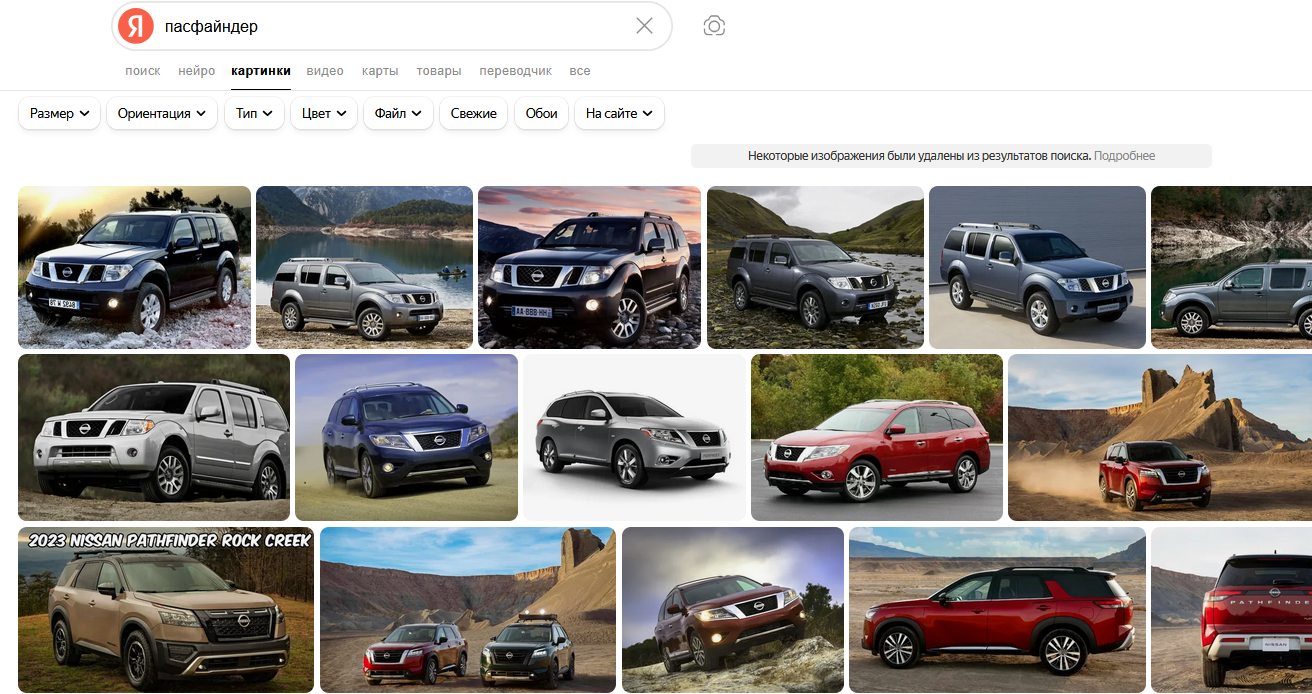Image resolution: width=1312 pixels, height=694 pixels.
Task: Expand the Ориентация filter dropdown
Action: pos(162,114)
